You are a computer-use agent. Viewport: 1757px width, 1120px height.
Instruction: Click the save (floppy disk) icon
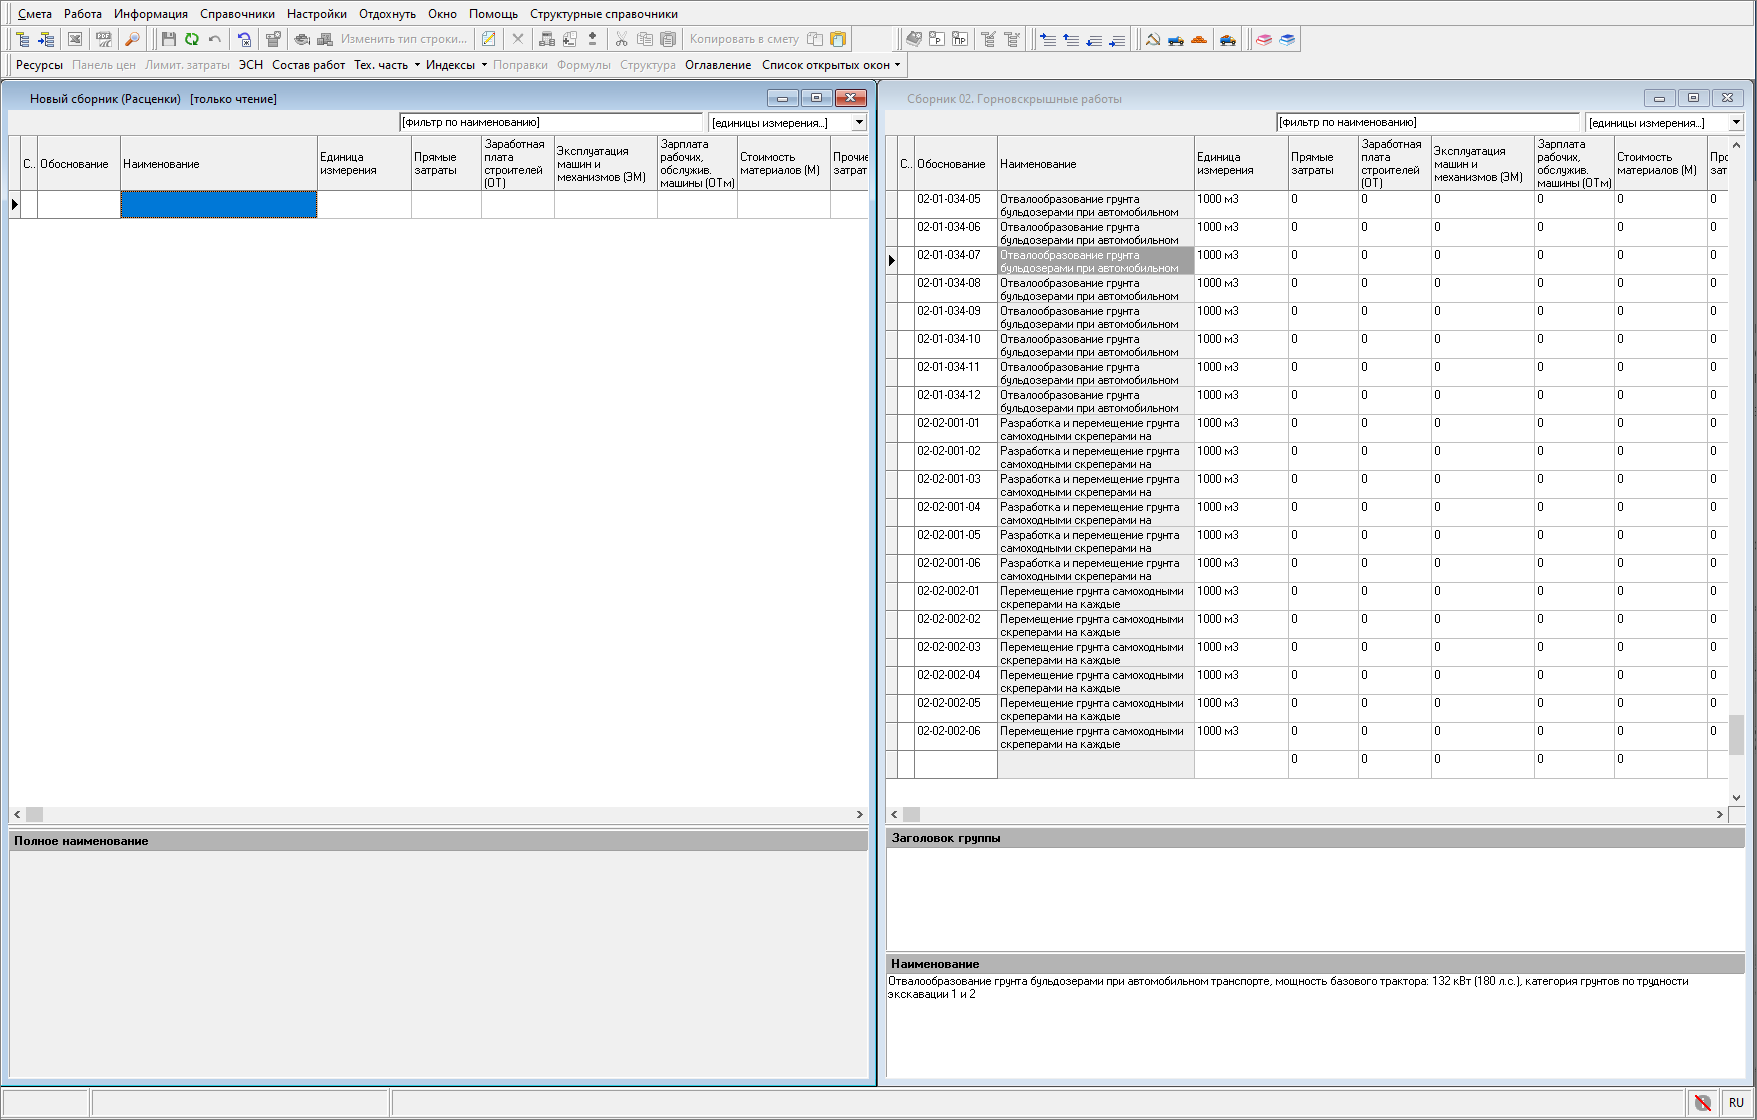(168, 39)
